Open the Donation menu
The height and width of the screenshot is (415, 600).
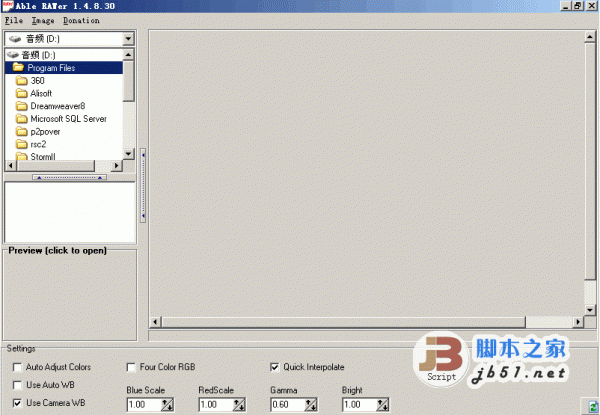[81, 21]
